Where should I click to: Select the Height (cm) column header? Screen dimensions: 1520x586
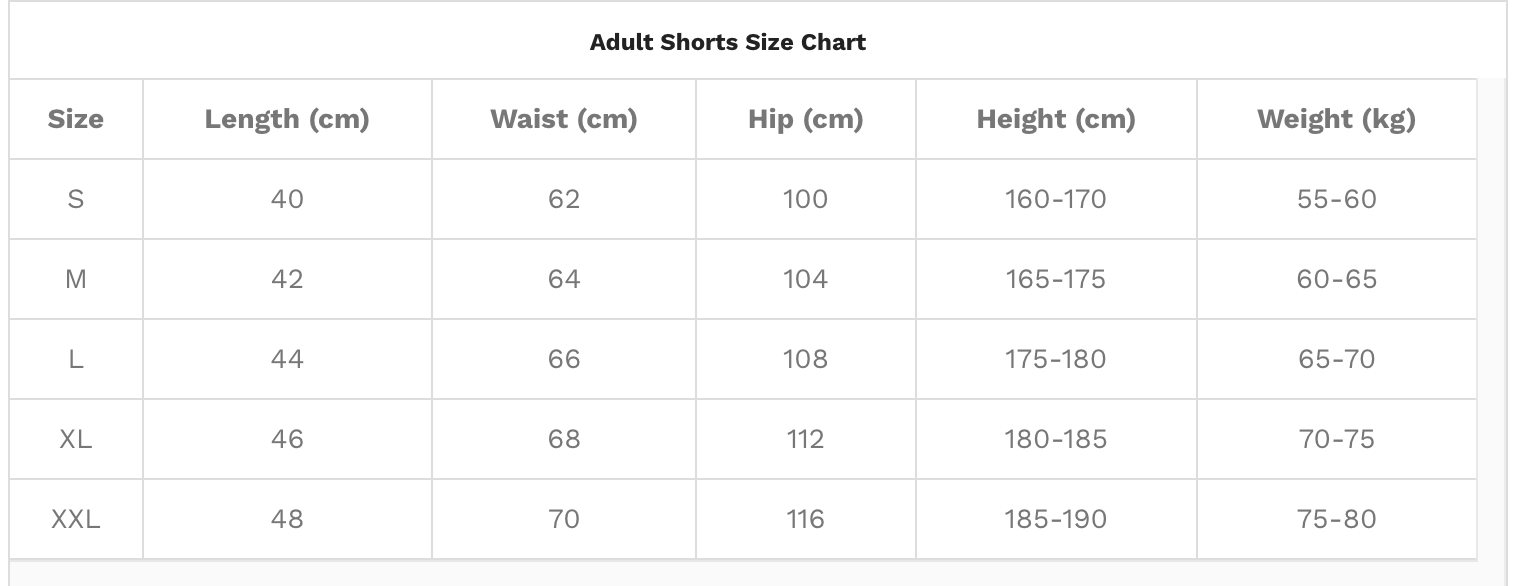(x=1056, y=119)
